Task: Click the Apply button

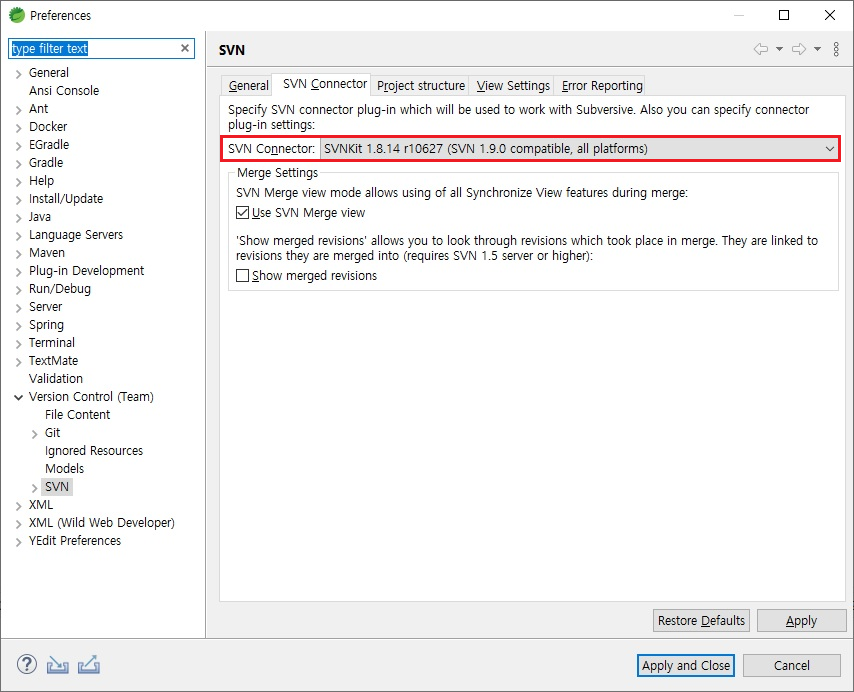Action: pyautogui.click(x=801, y=621)
